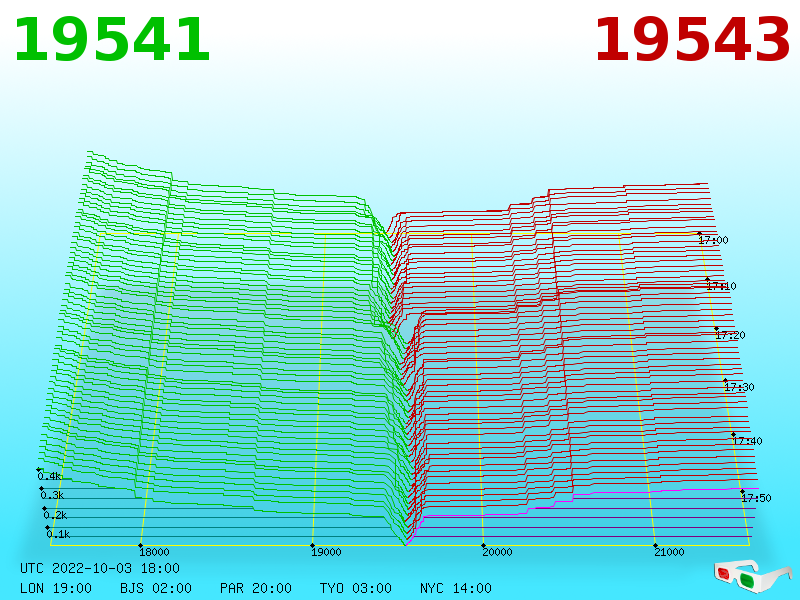Click the 18000 price axis label

click(x=154, y=552)
